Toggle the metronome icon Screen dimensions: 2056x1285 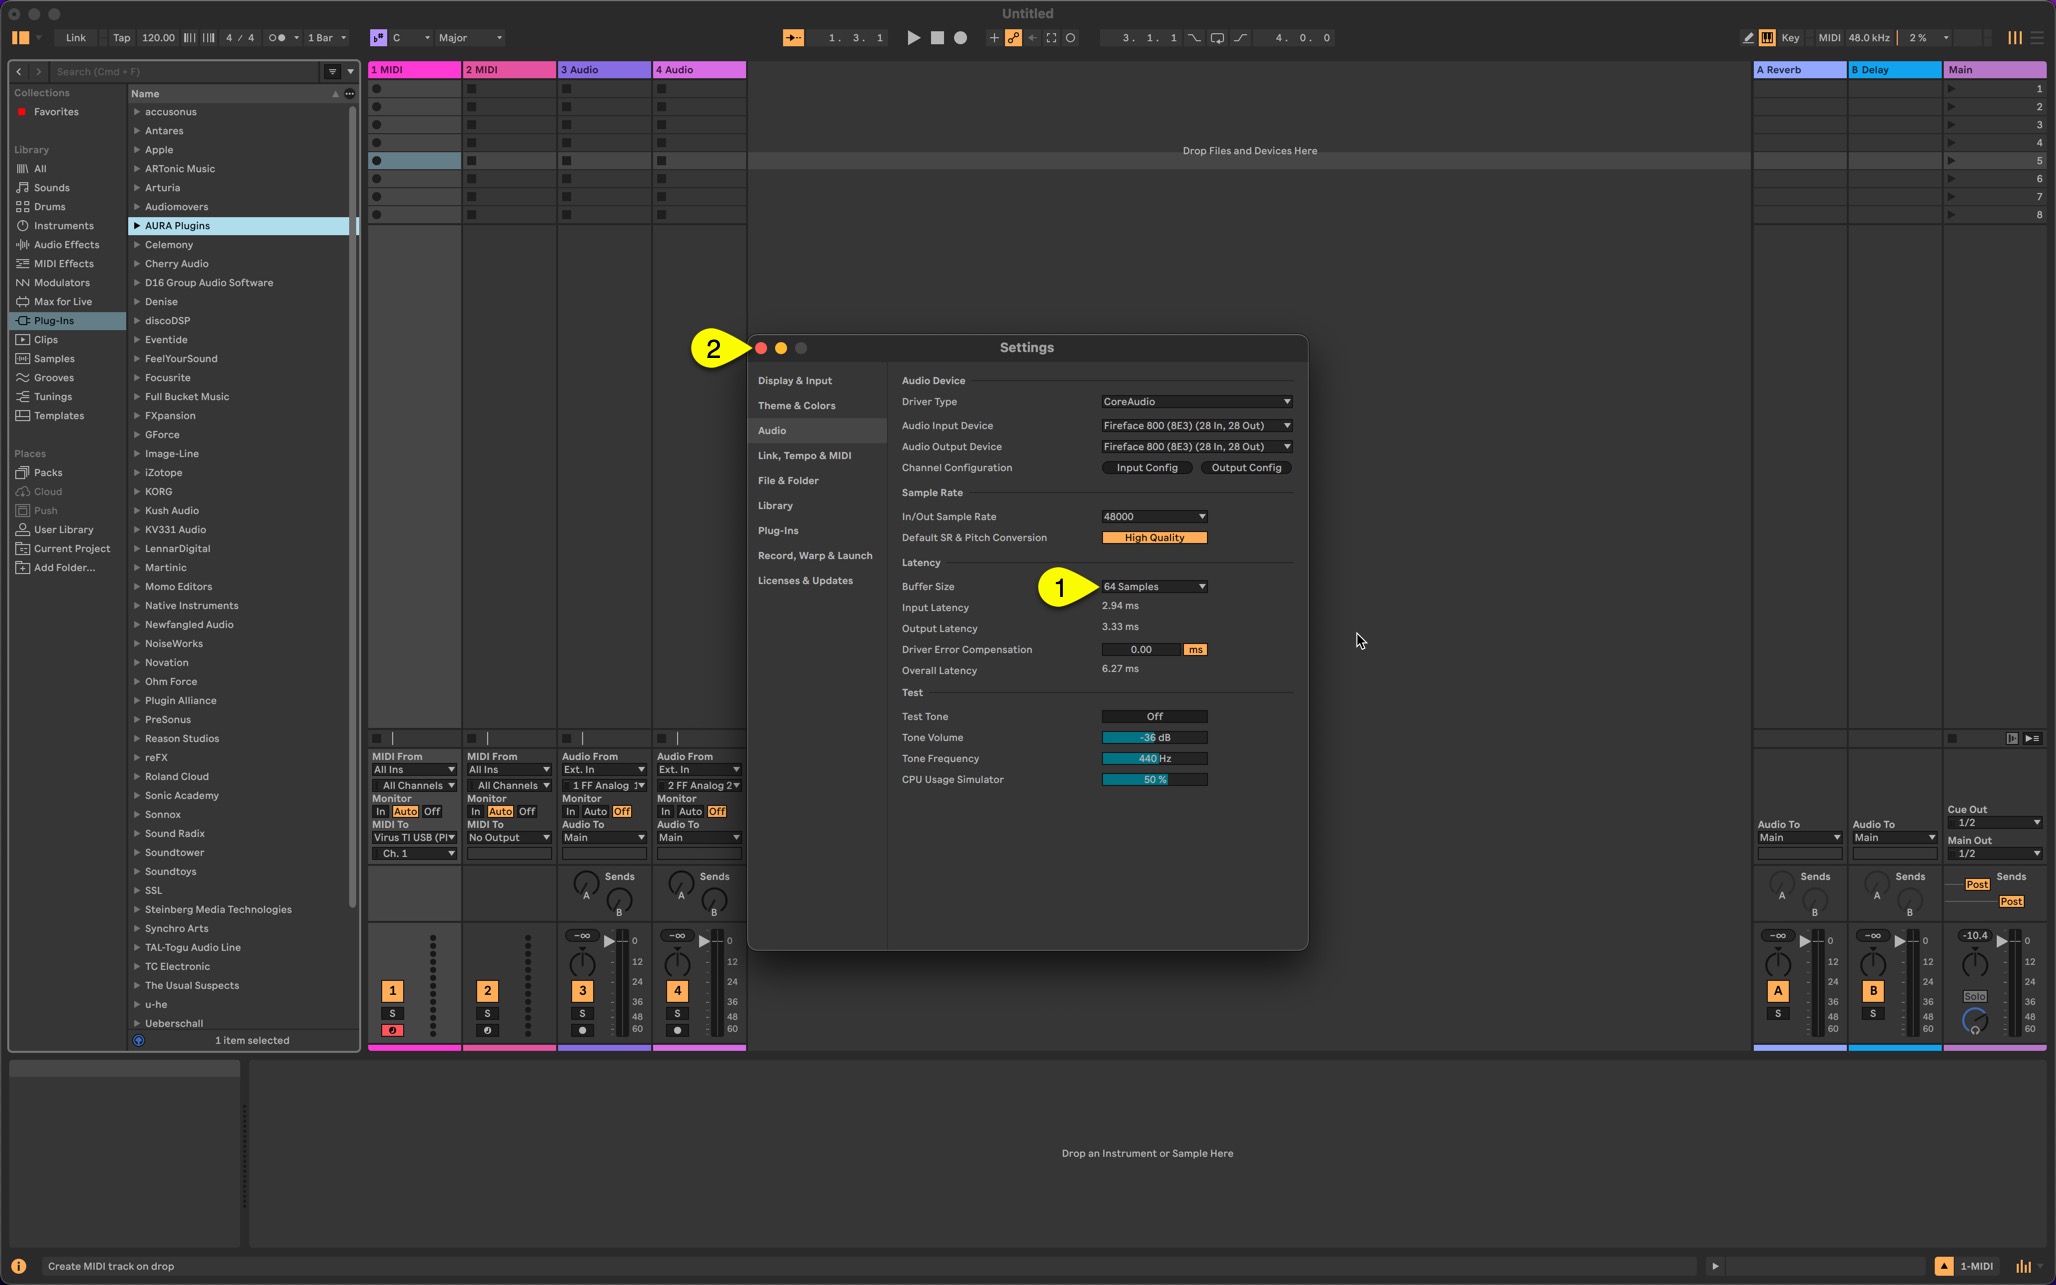point(279,38)
